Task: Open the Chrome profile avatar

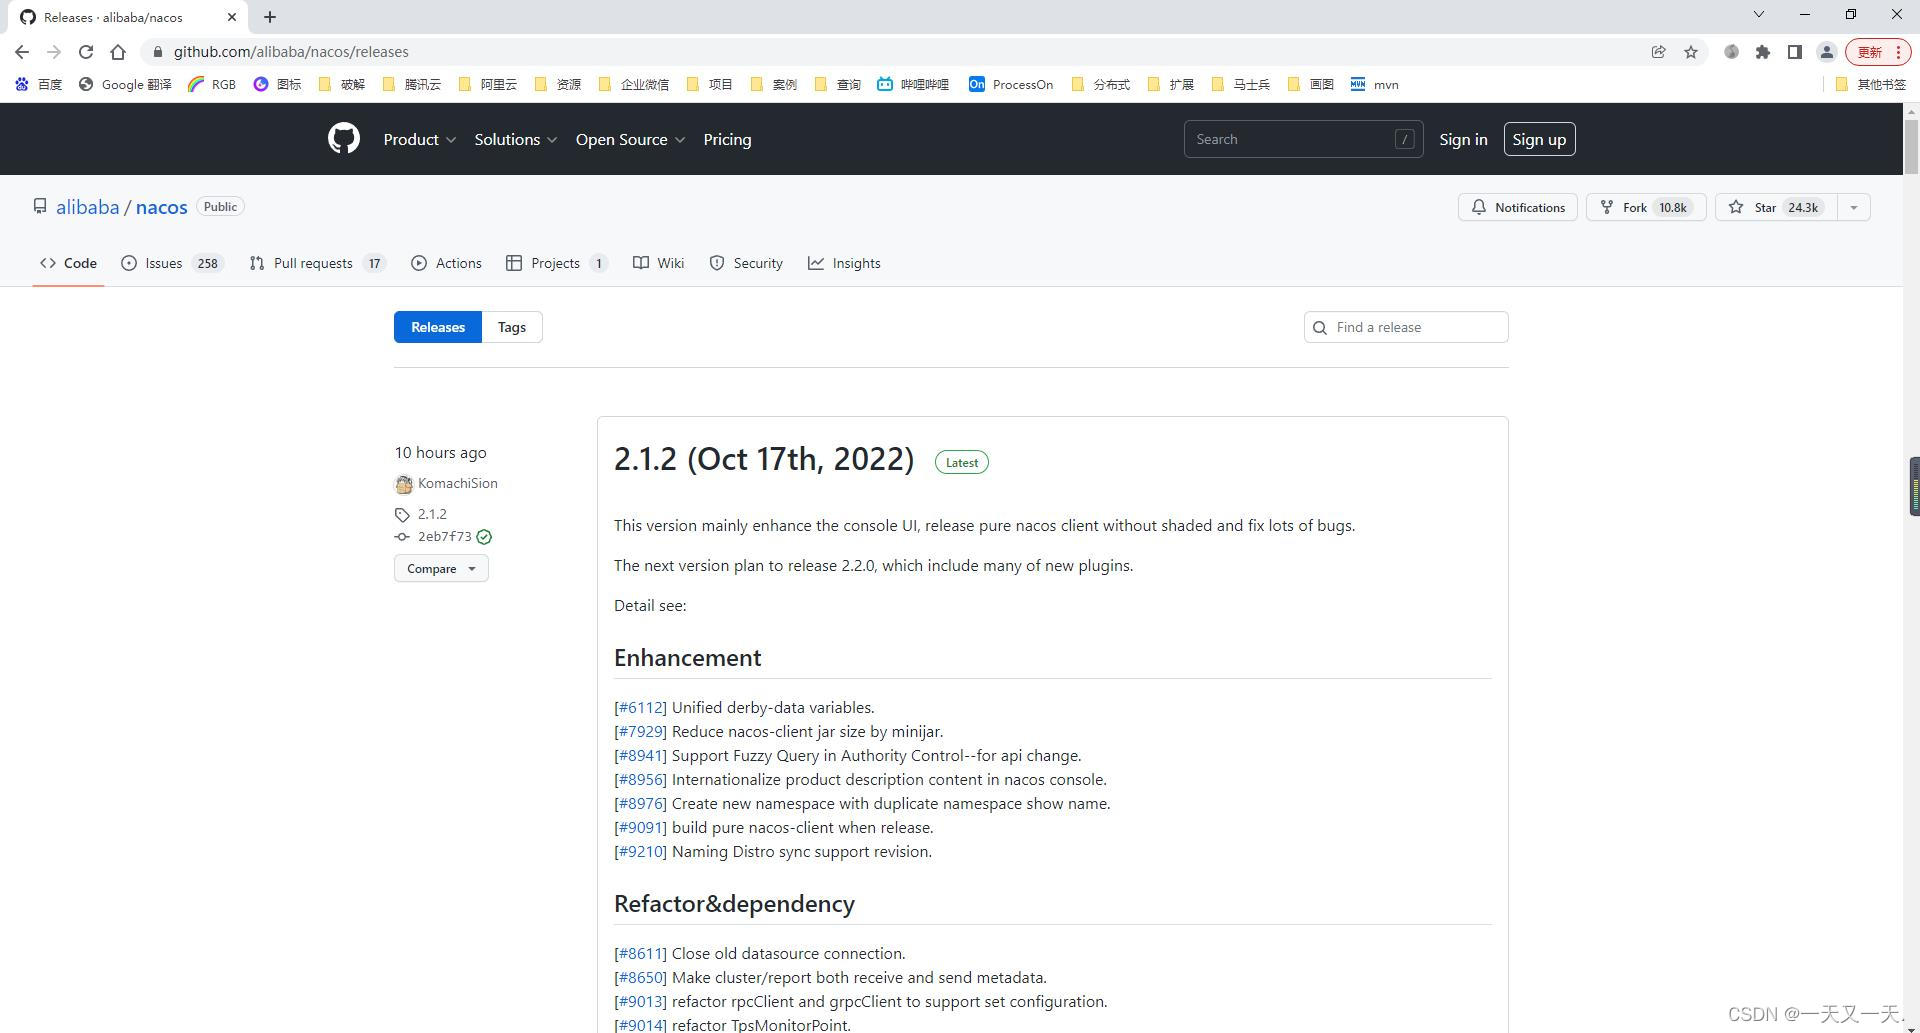Action: point(1826,52)
